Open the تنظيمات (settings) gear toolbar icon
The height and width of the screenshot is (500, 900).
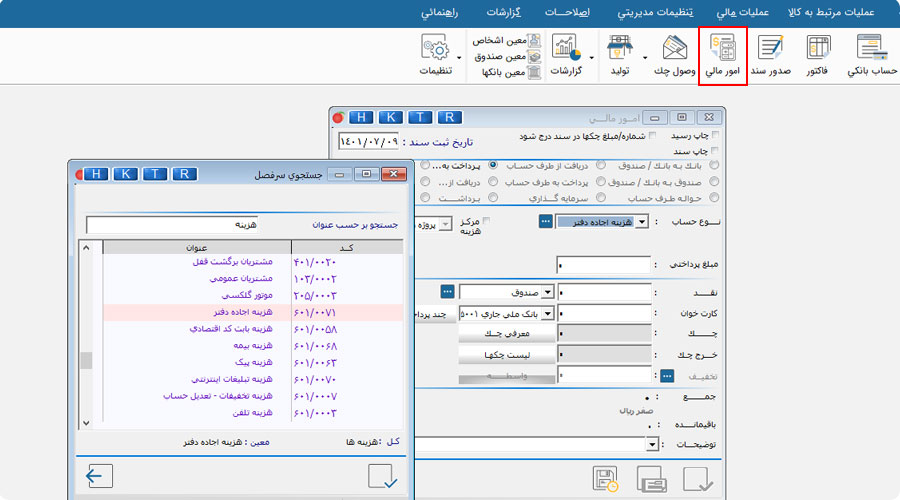coord(436,55)
